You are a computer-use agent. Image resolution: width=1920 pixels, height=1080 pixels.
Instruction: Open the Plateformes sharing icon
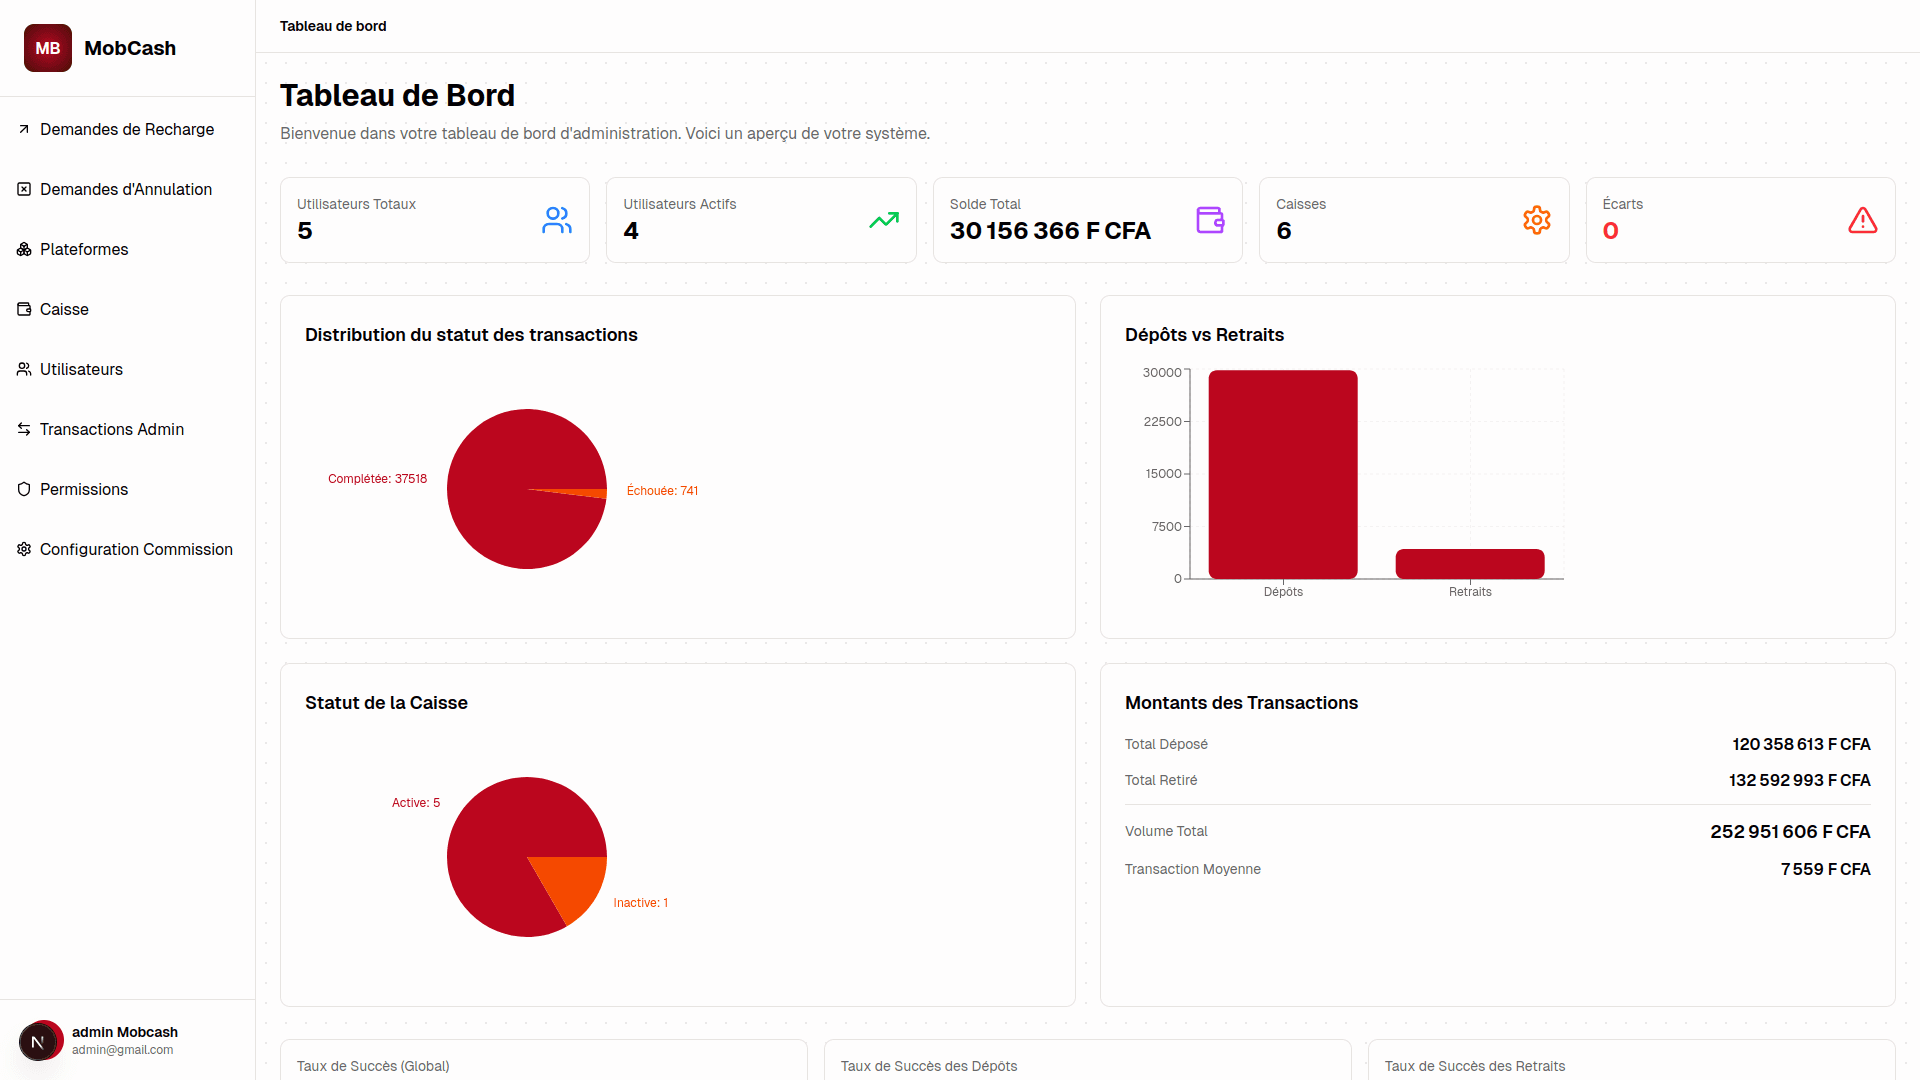(23, 249)
